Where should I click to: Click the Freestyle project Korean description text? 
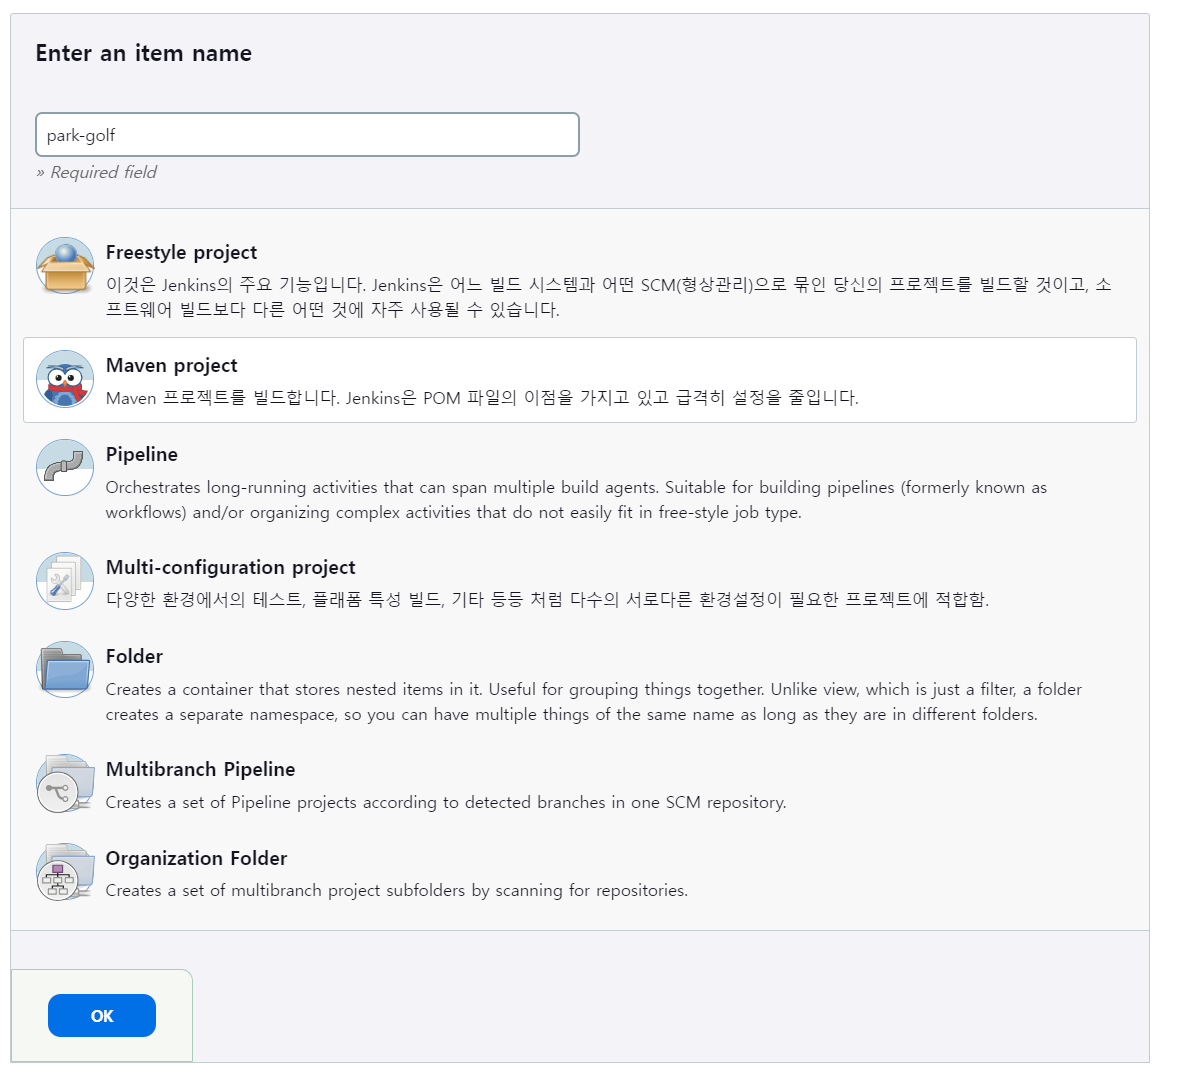coord(608,297)
